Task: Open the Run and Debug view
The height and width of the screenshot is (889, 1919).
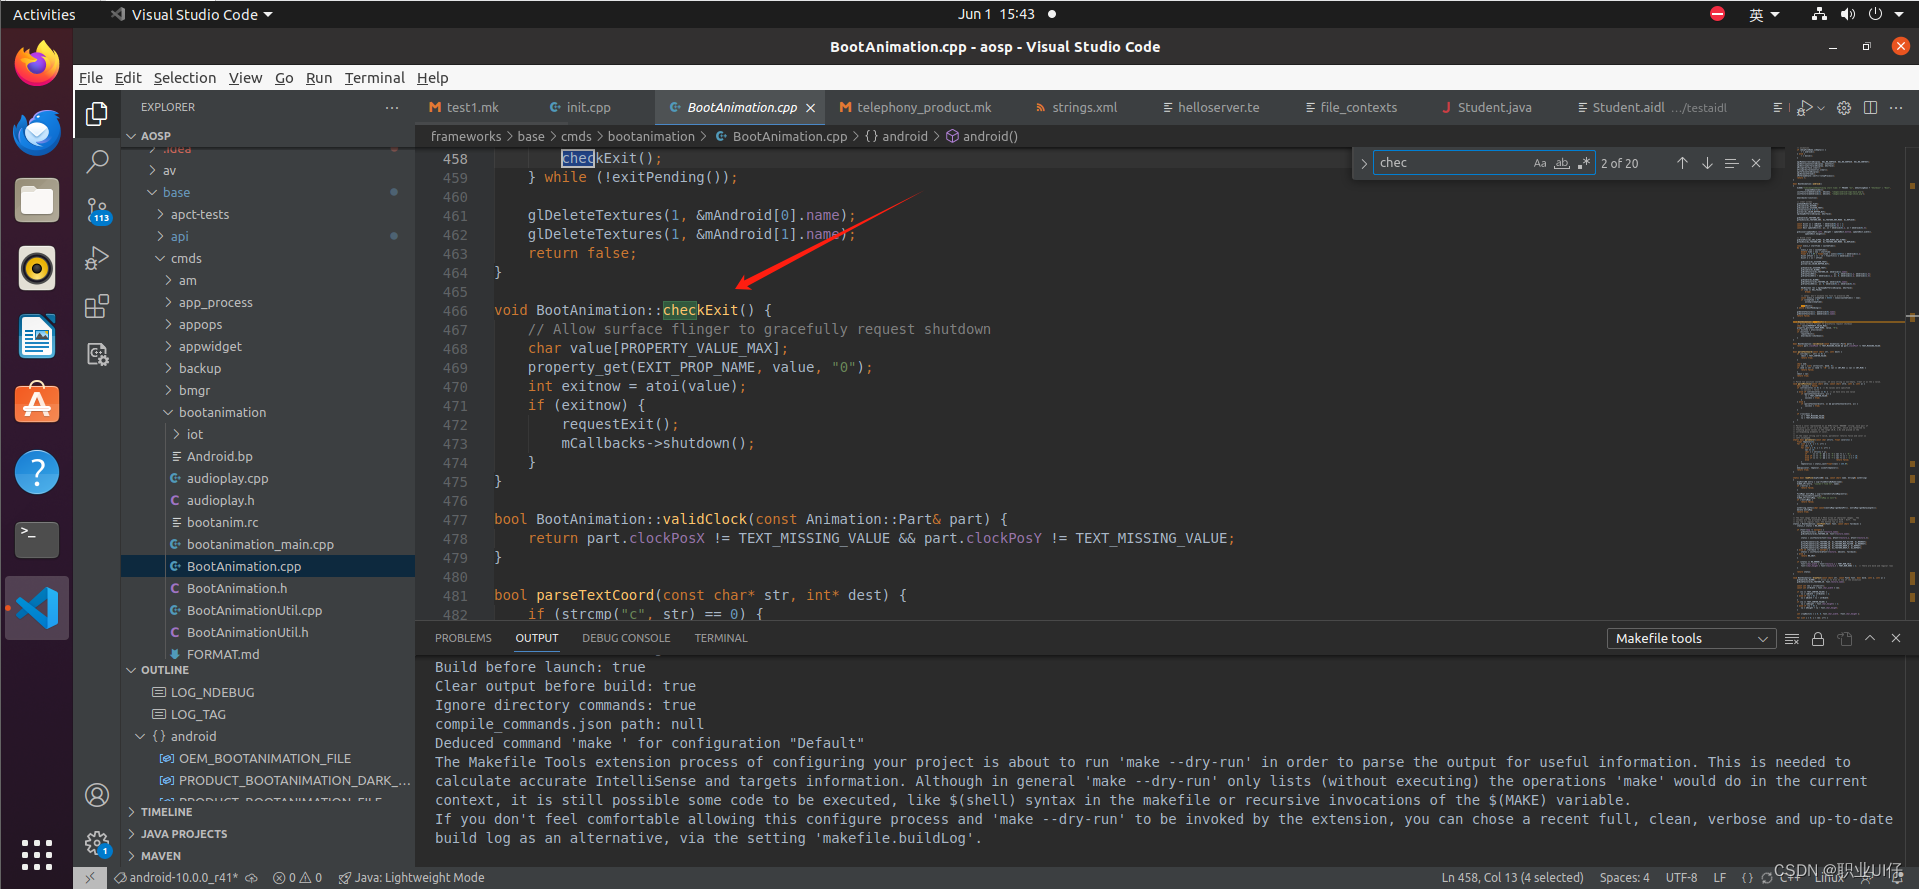Action: 97,258
